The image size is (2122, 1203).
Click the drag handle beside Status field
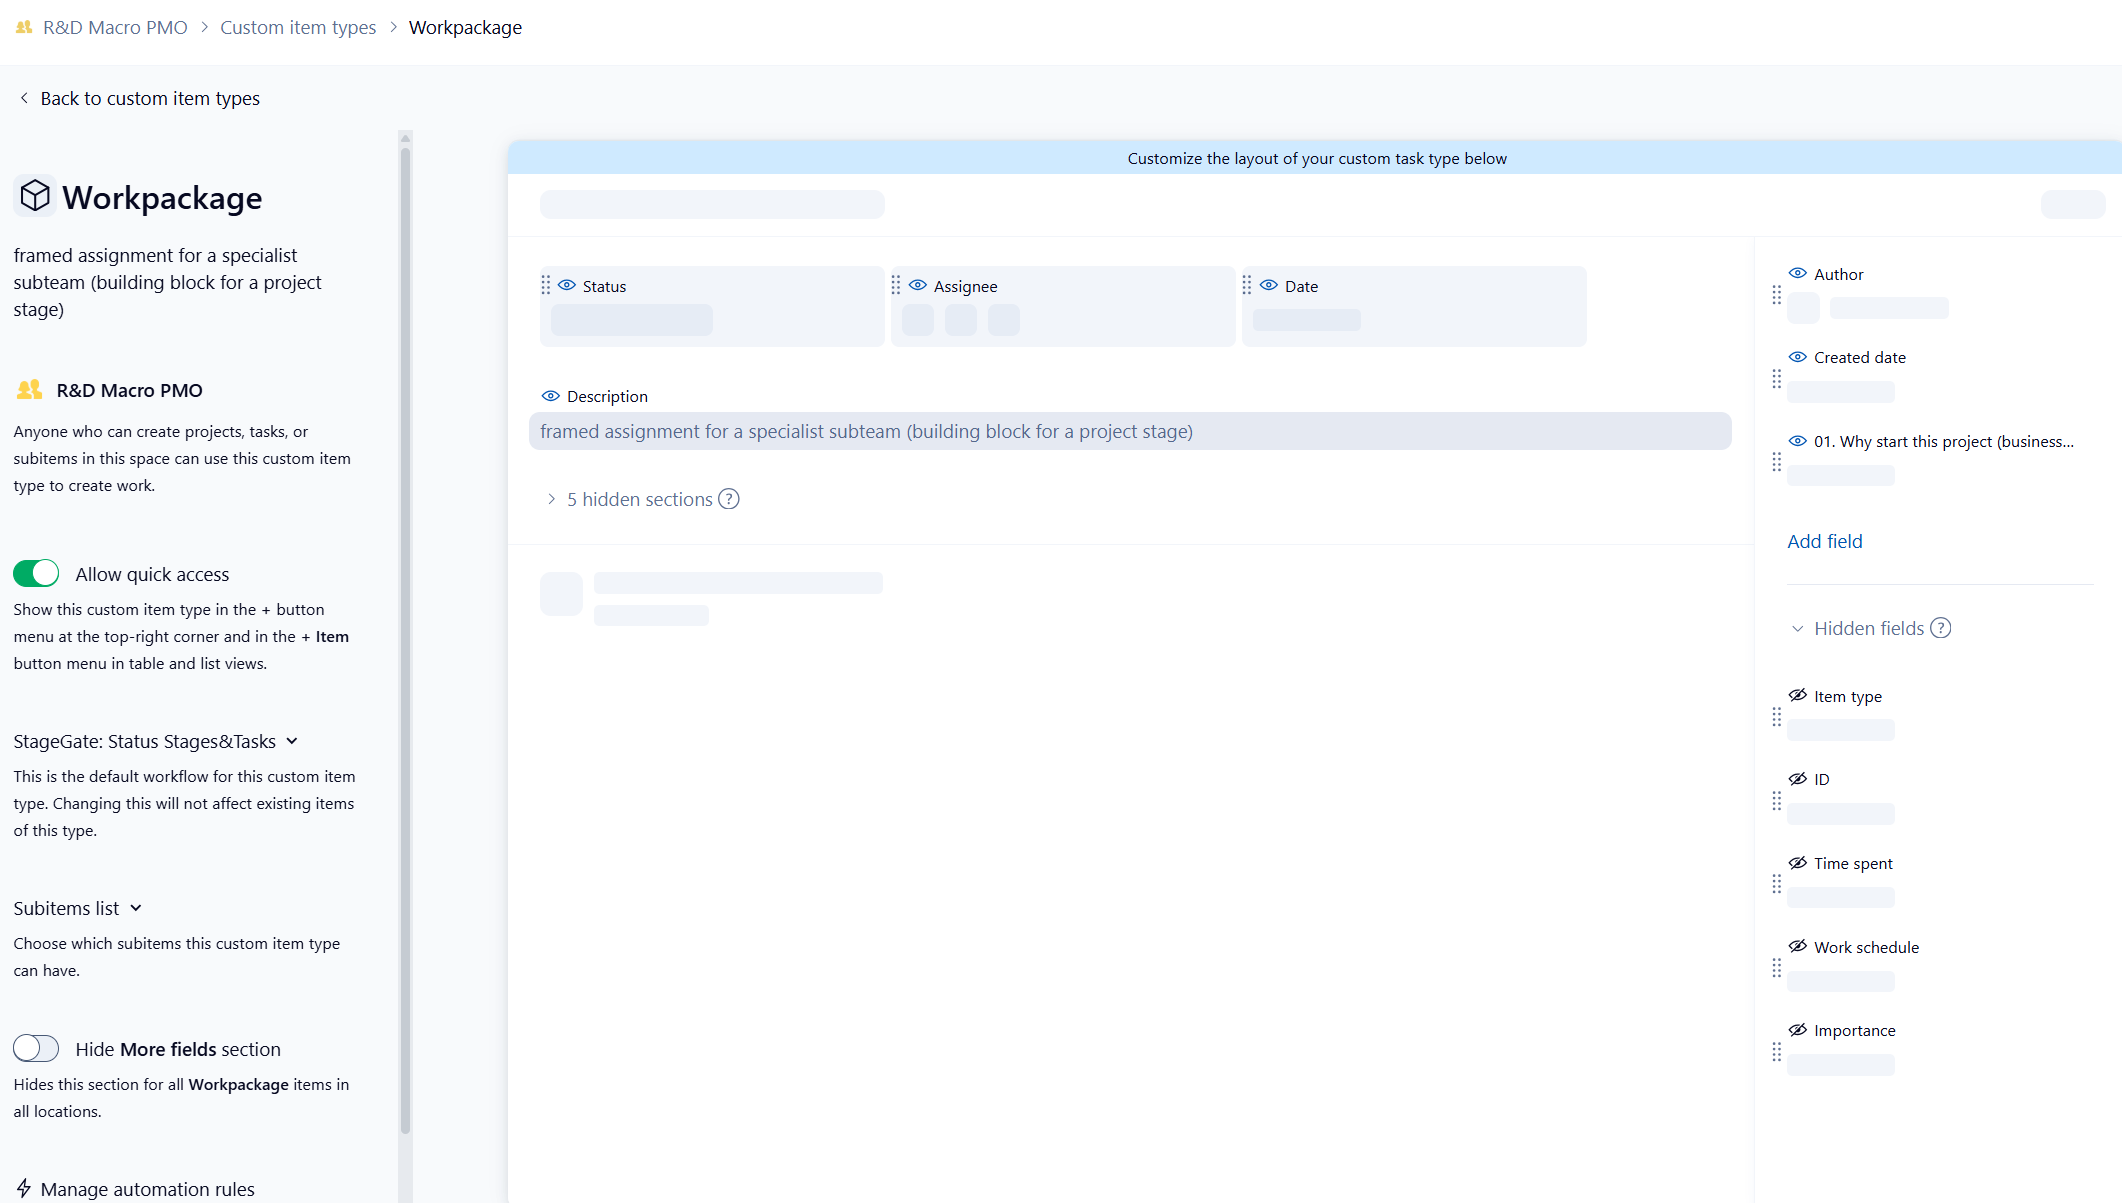546,285
